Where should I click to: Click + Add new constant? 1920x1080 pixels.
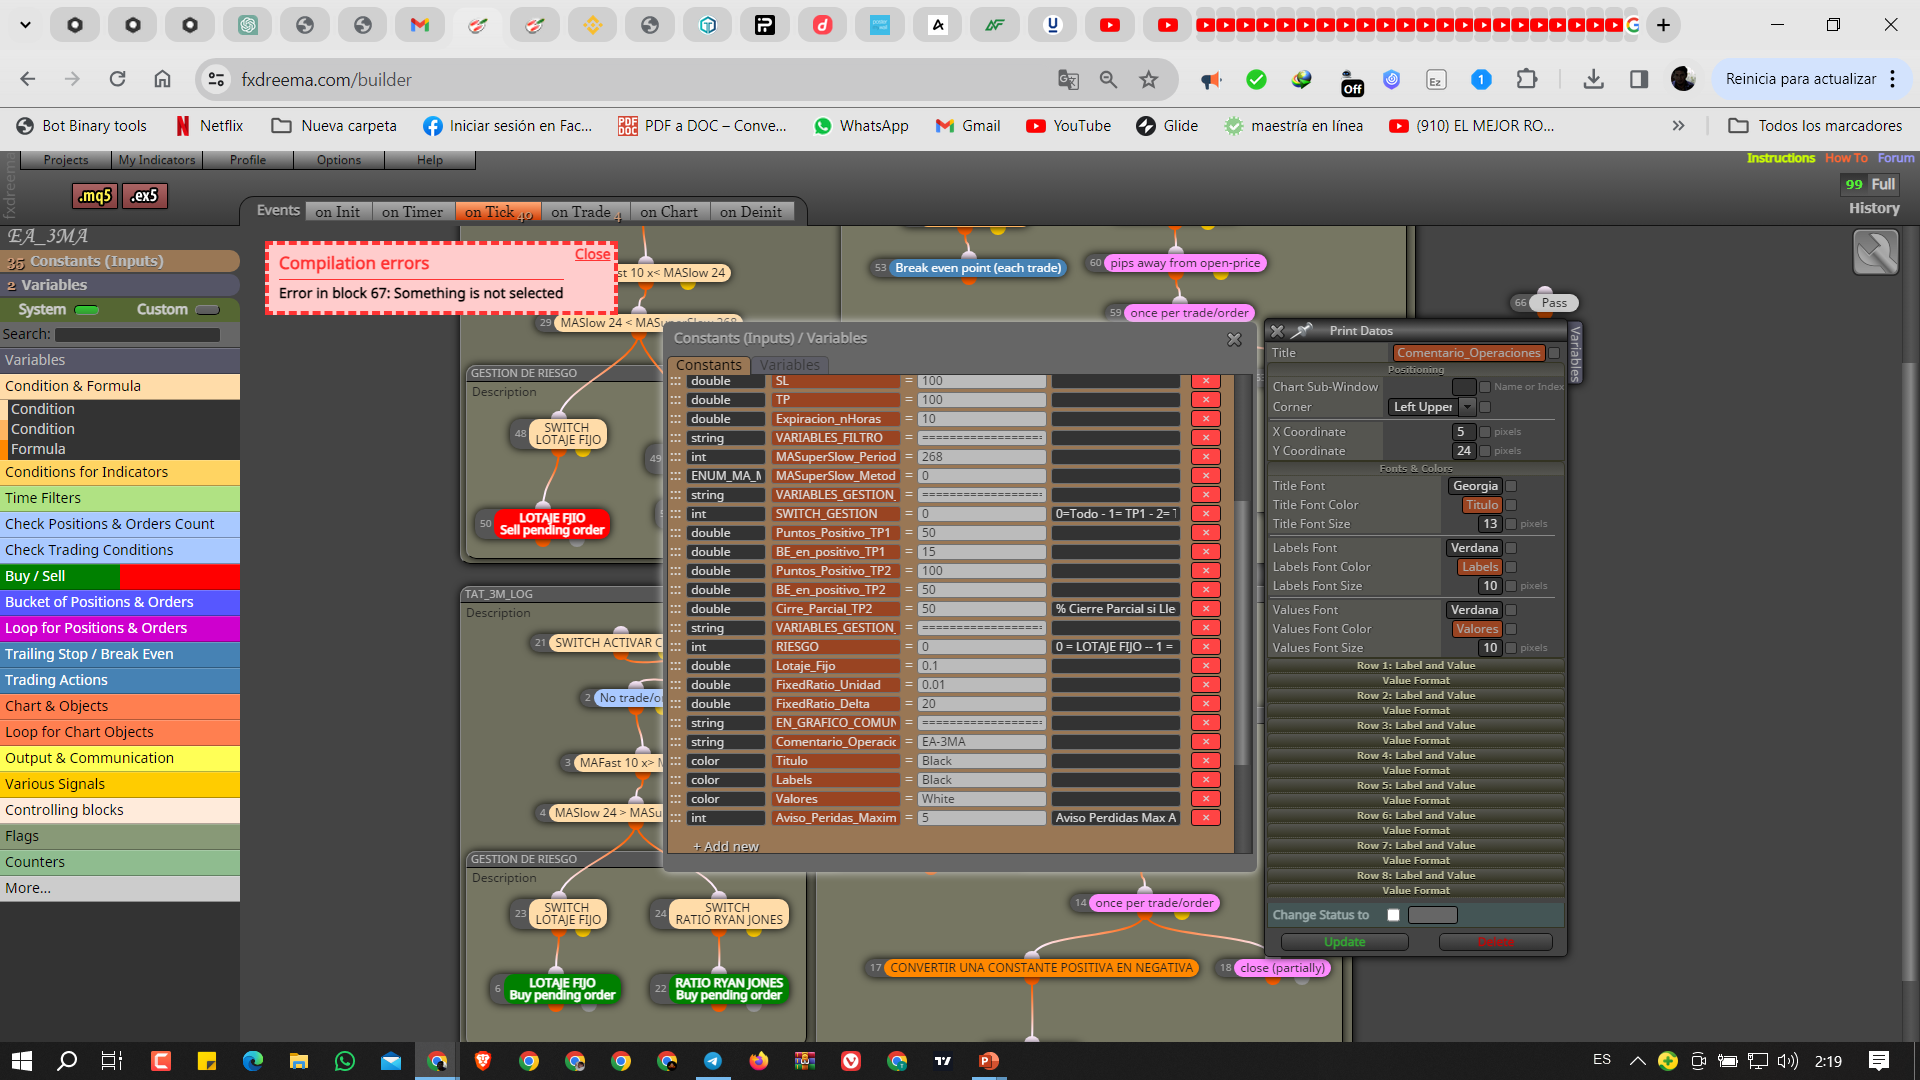[x=726, y=847]
